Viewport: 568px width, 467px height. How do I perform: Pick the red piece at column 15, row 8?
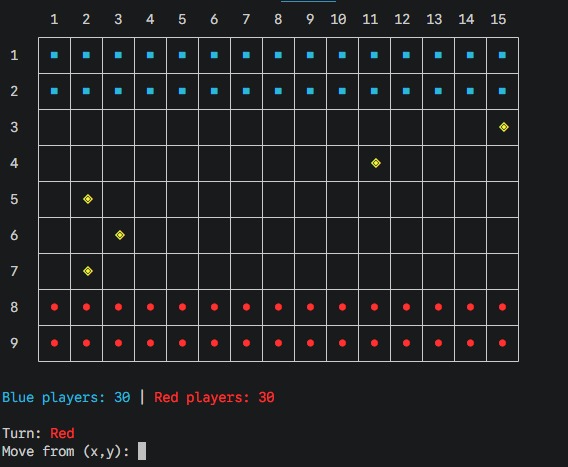pos(502,307)
